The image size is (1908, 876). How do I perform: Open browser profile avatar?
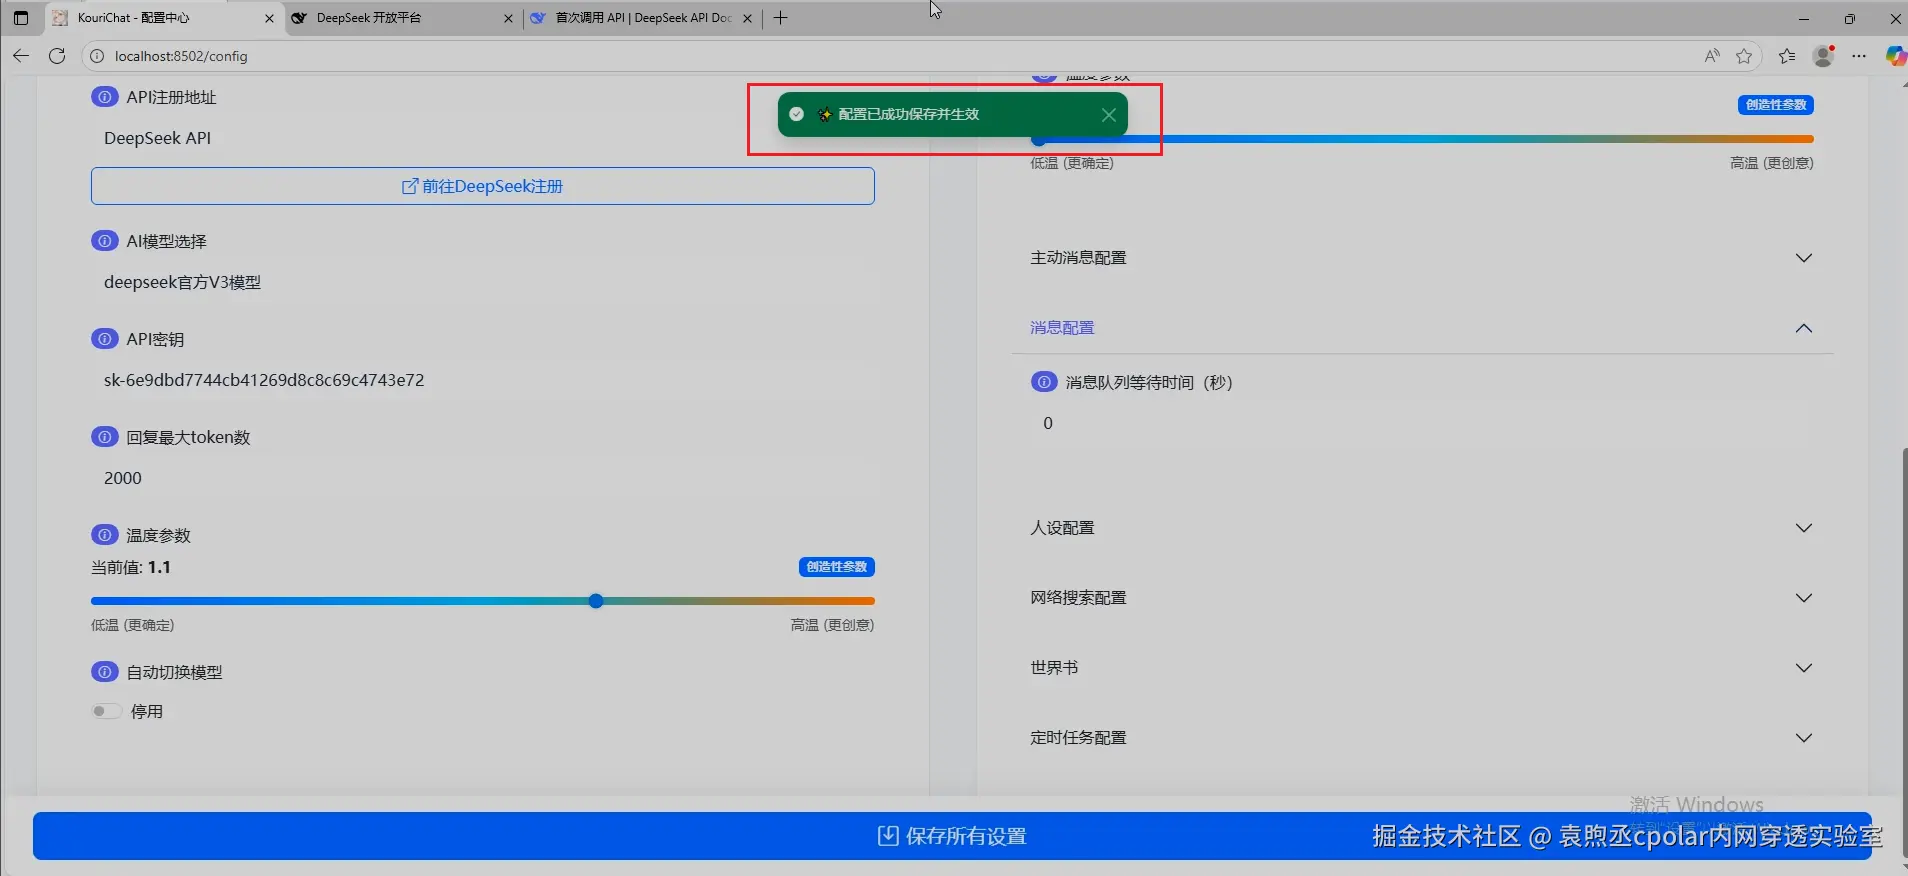click(1824, 56)
